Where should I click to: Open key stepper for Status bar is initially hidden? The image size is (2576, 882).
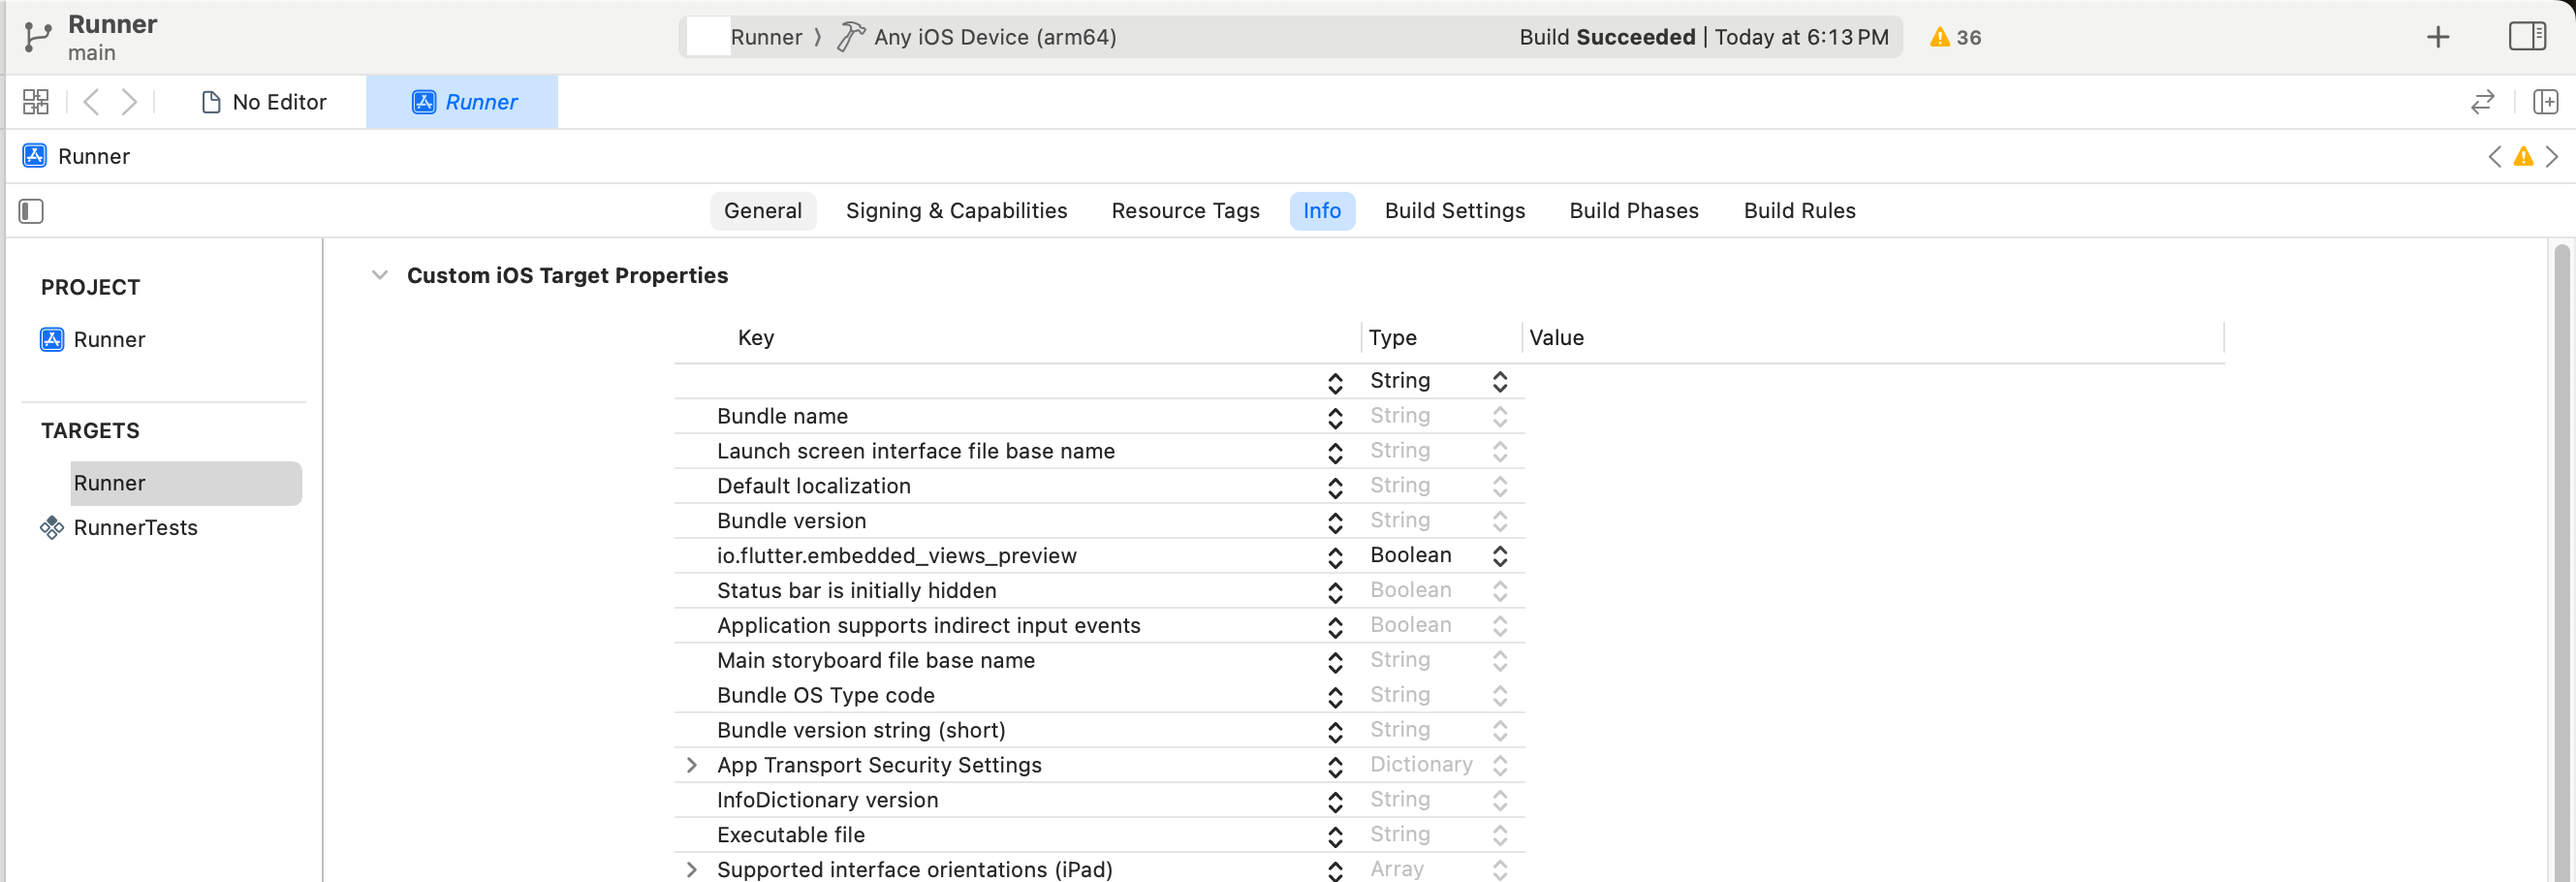pos(1335,592)
